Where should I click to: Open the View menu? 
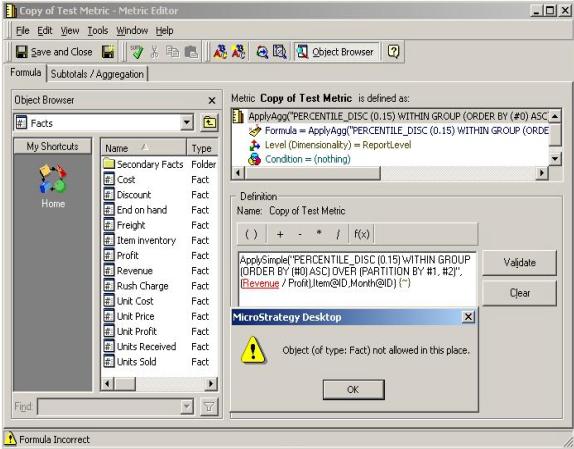pos(70,31)
